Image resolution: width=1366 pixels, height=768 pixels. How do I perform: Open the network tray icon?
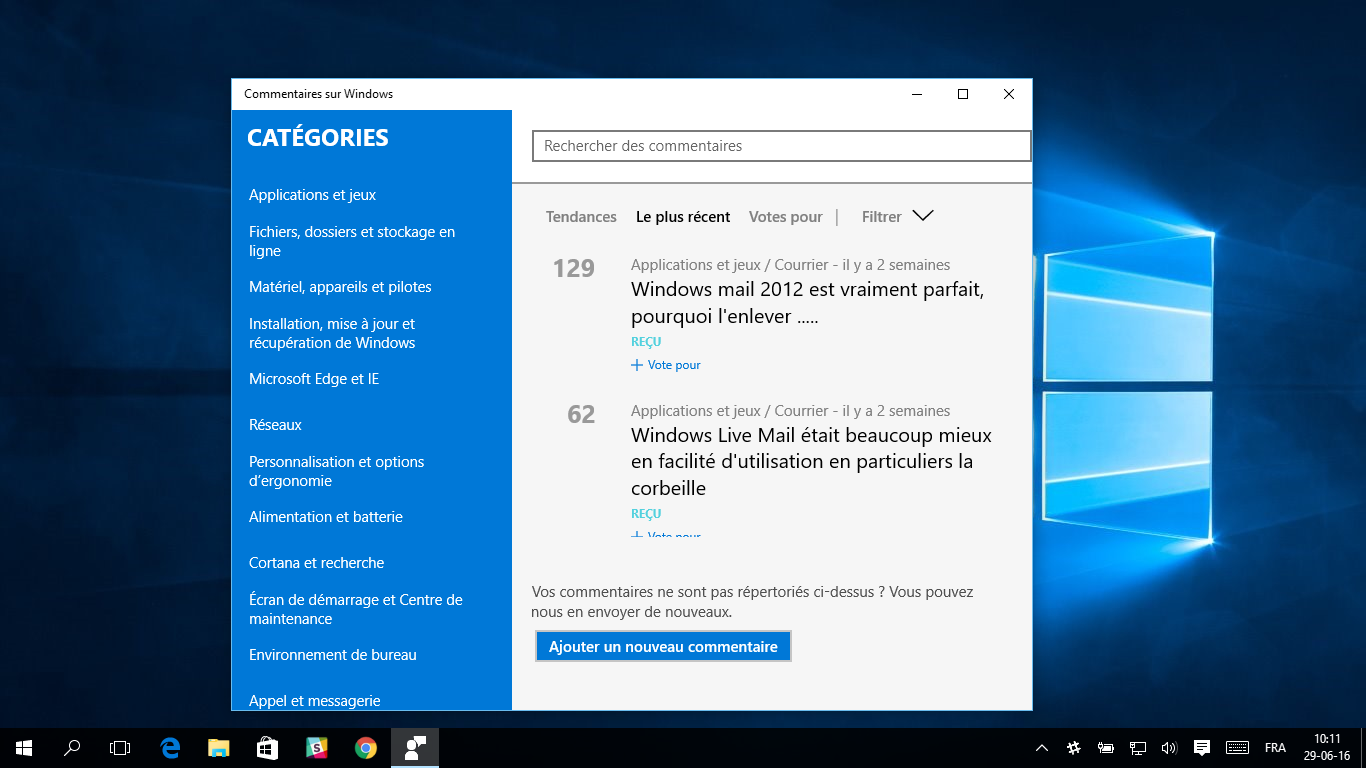pos(1138,748)
